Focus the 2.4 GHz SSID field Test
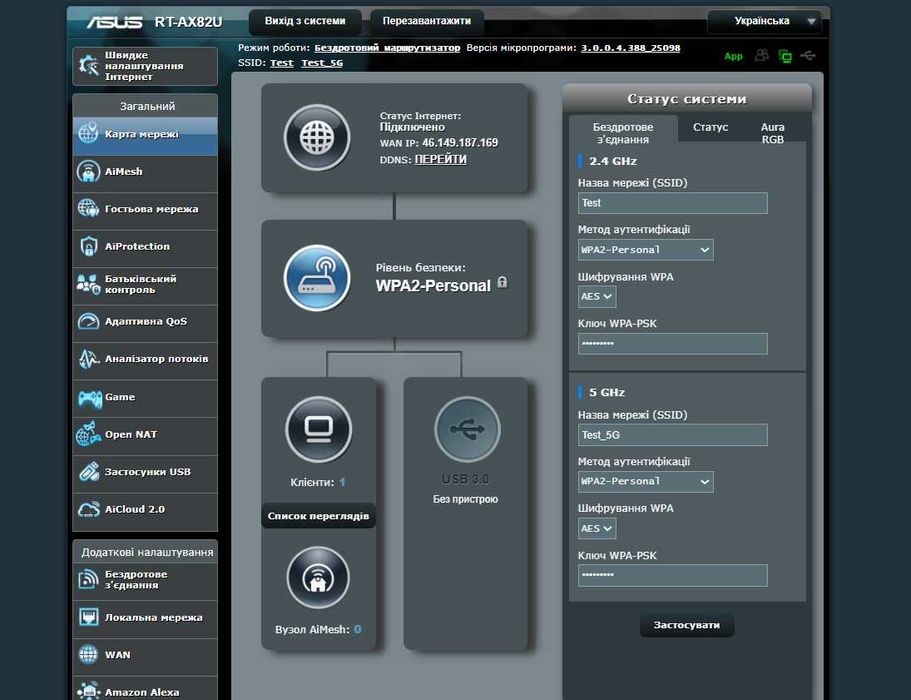Image resolution: width=911 pixels, height=700 pixels. click(672, 203)
